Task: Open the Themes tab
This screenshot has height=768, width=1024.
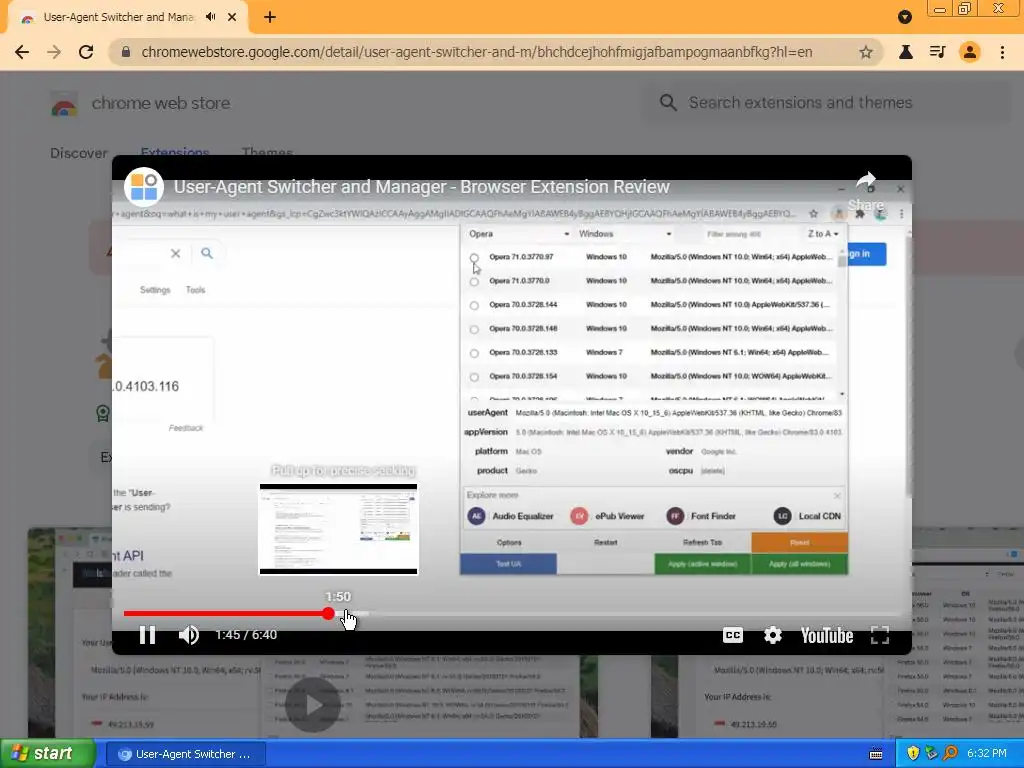Action: coord(267,151)
